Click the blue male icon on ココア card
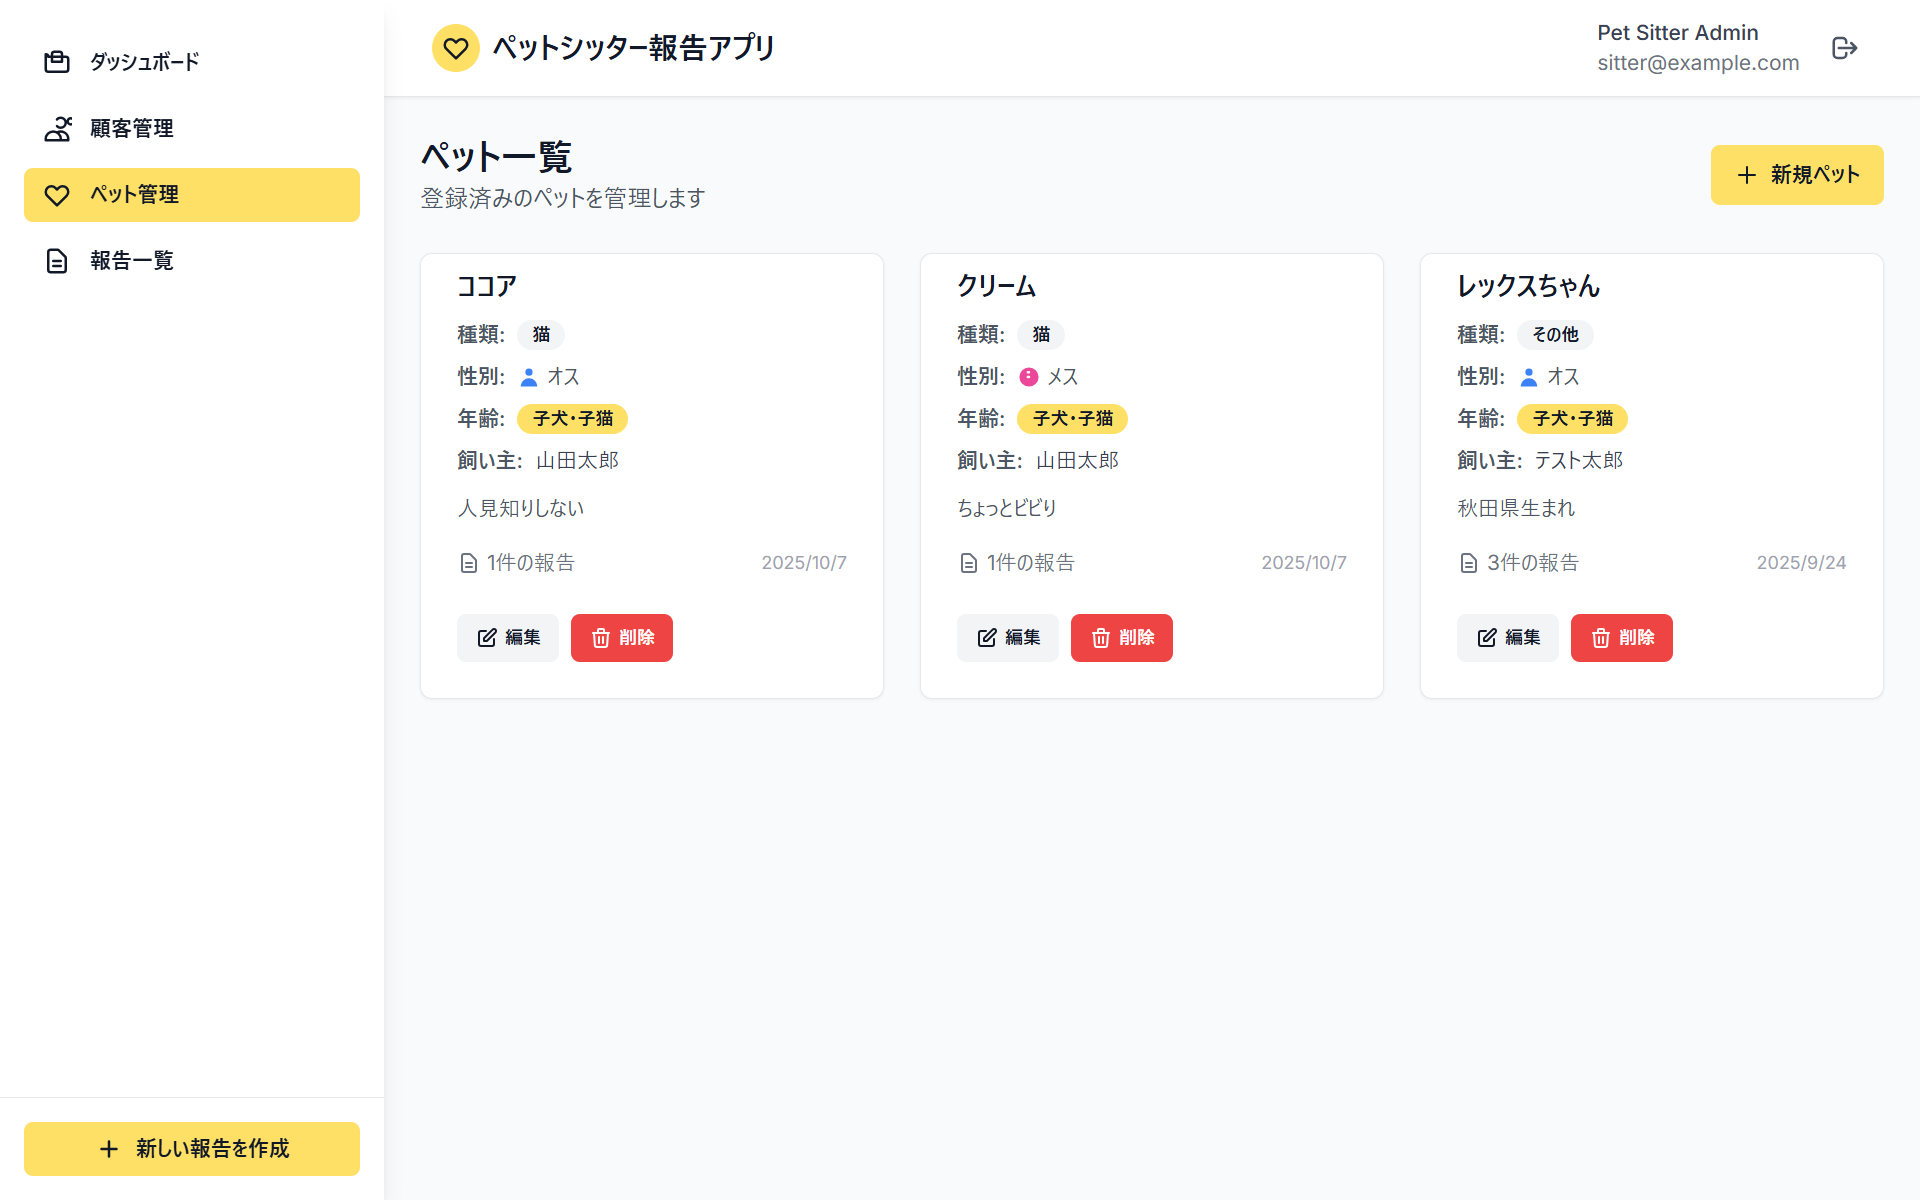 tap(528, 377)
